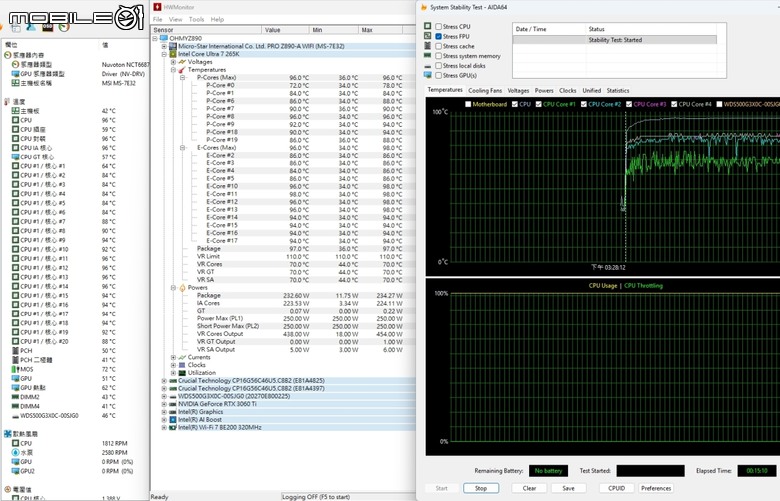Expand the Voltages tree node
The height and width of the screenshot is (501, 780).
tap(173, 62)
